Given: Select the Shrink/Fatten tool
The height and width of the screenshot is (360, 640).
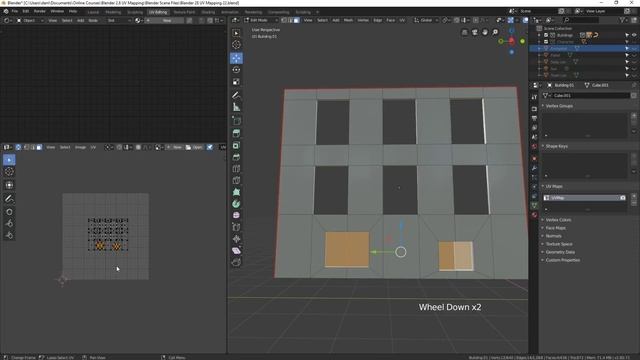Looking at the screenshot, I should (x=236, y=239).
